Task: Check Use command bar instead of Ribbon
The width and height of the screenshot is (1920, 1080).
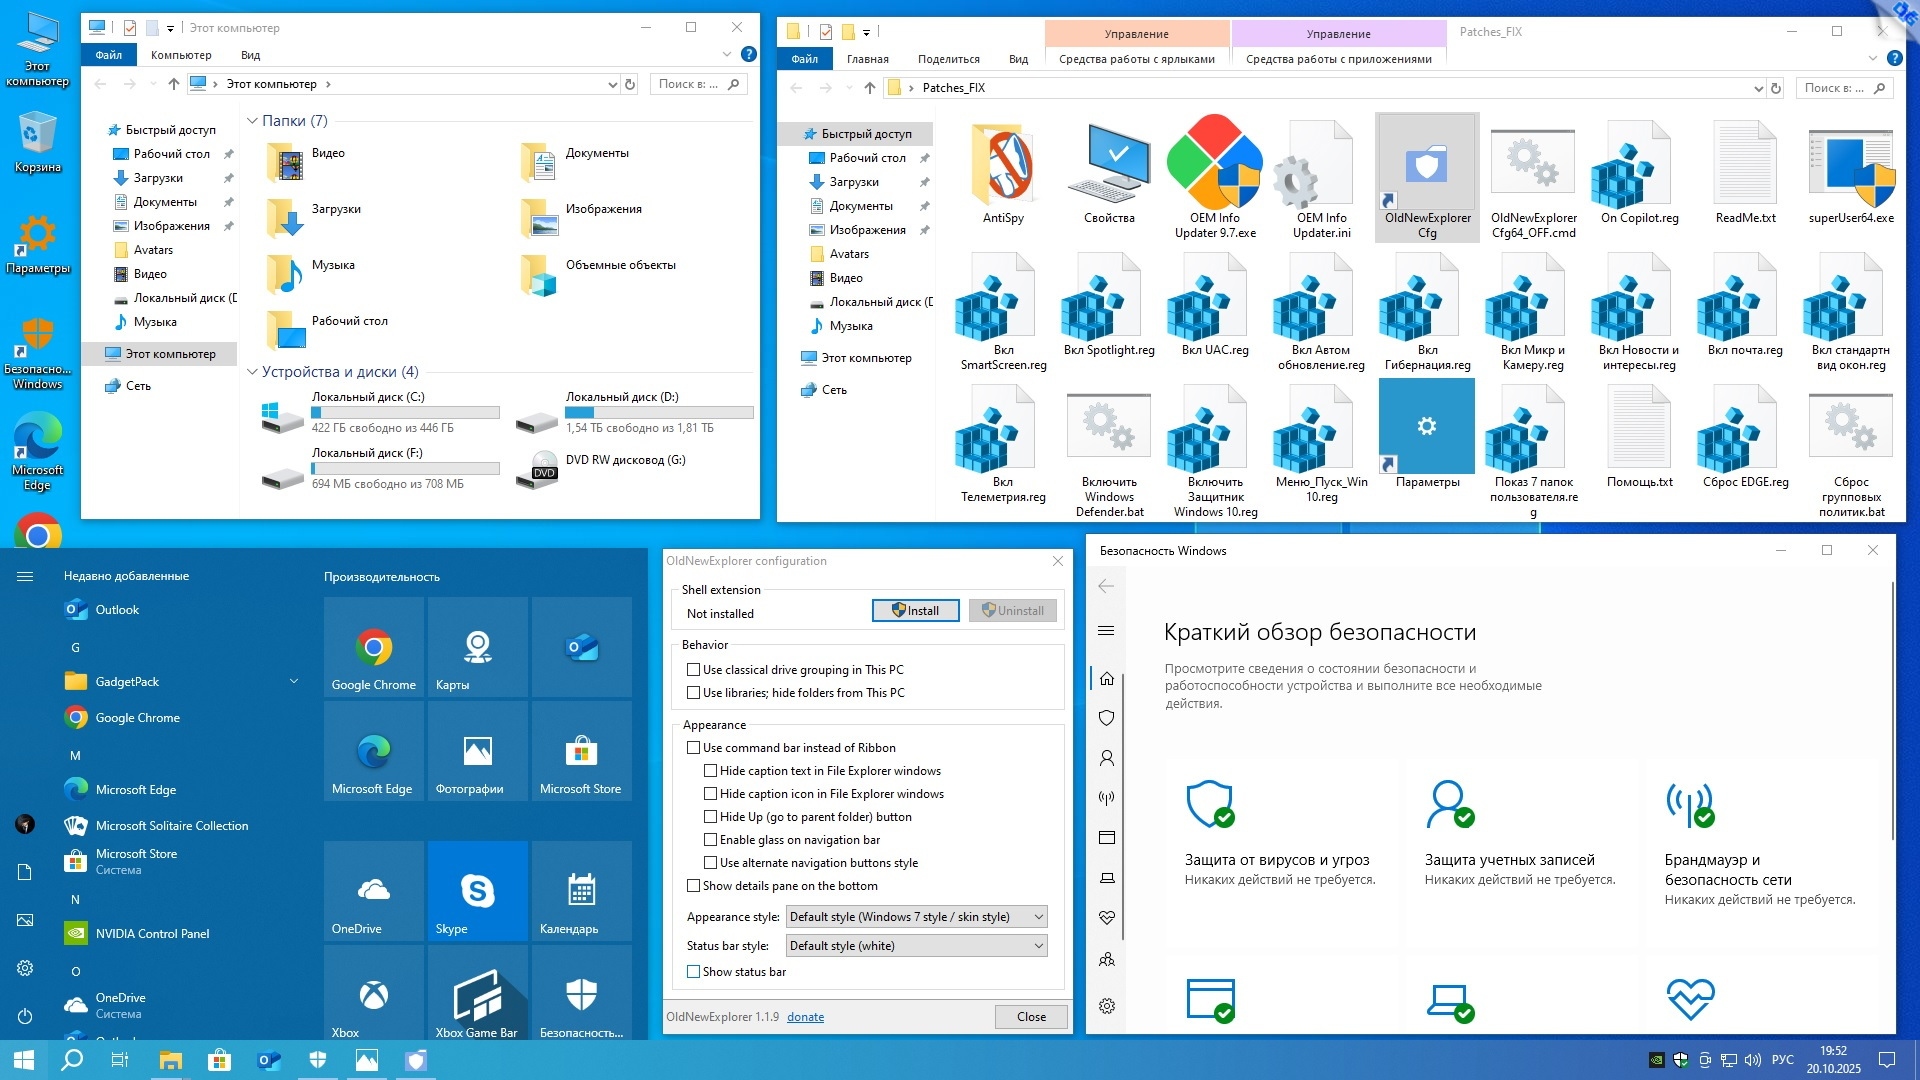Action: pyautogui.click(x=693, y=748)
